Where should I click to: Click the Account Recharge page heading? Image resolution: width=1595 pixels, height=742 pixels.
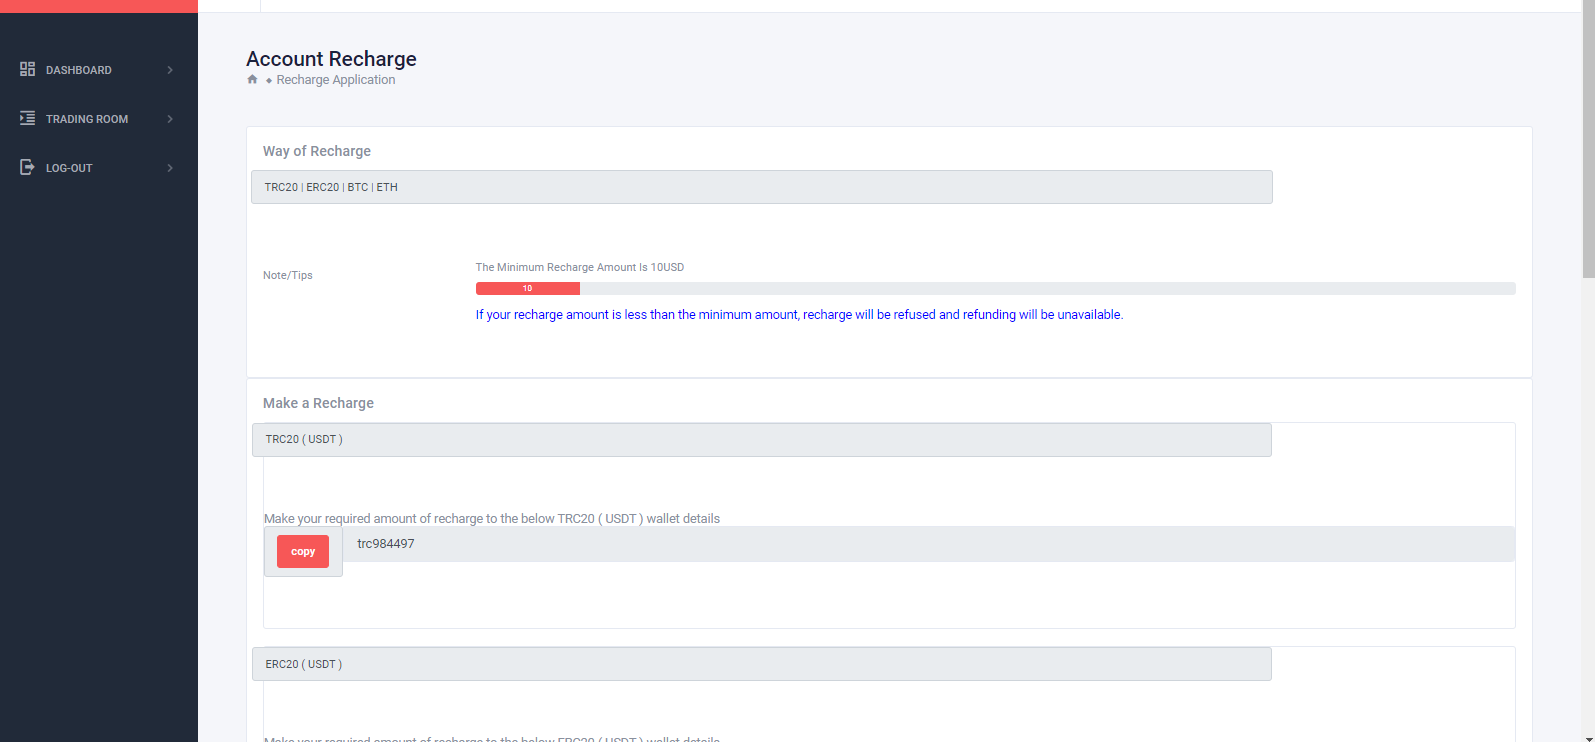tap(331, 59)
